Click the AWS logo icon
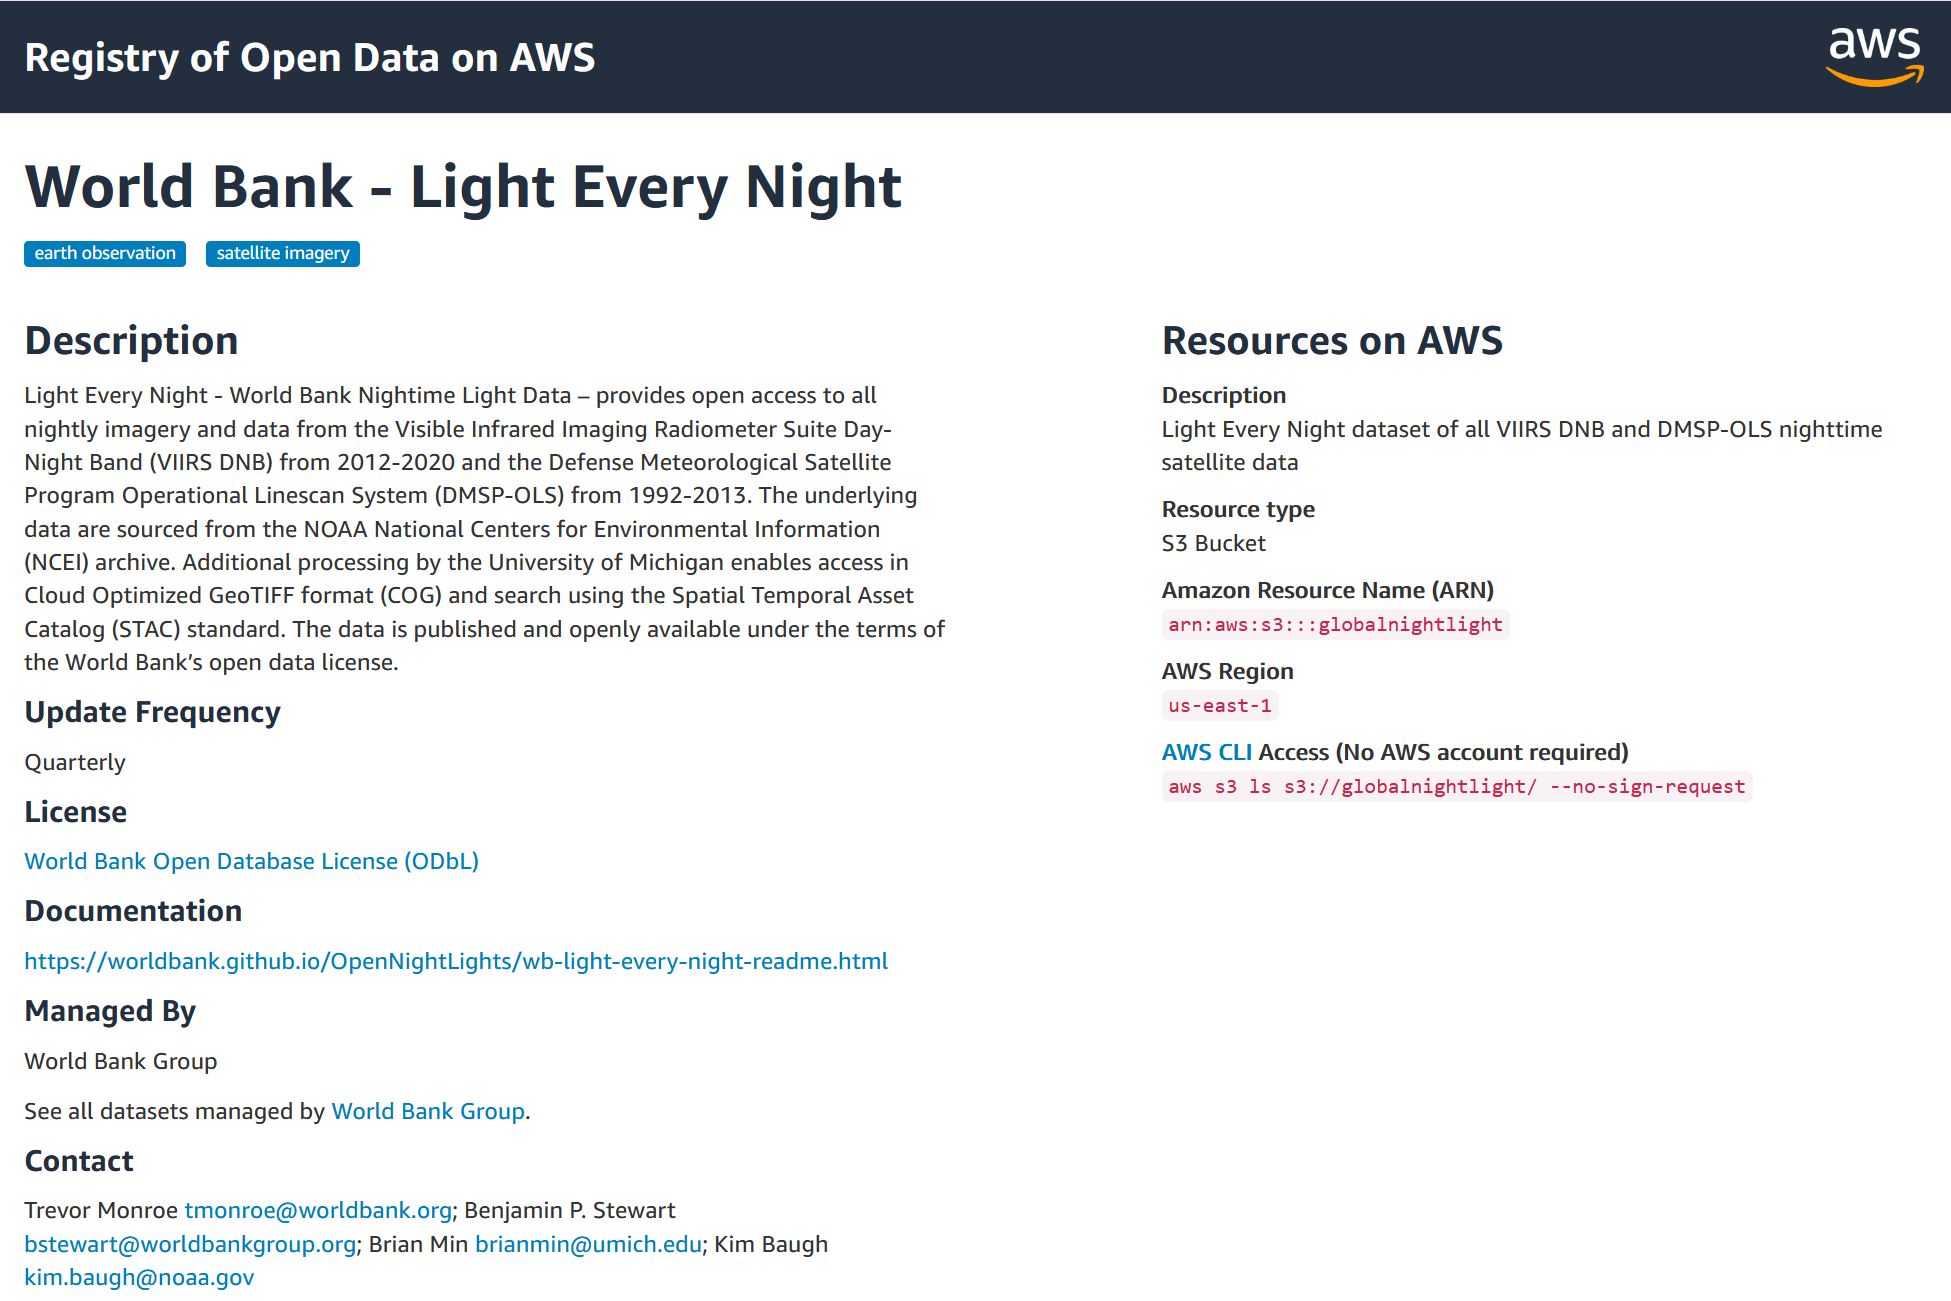The height and width of the screenshot is (1301, 1951). (1874, 56)
